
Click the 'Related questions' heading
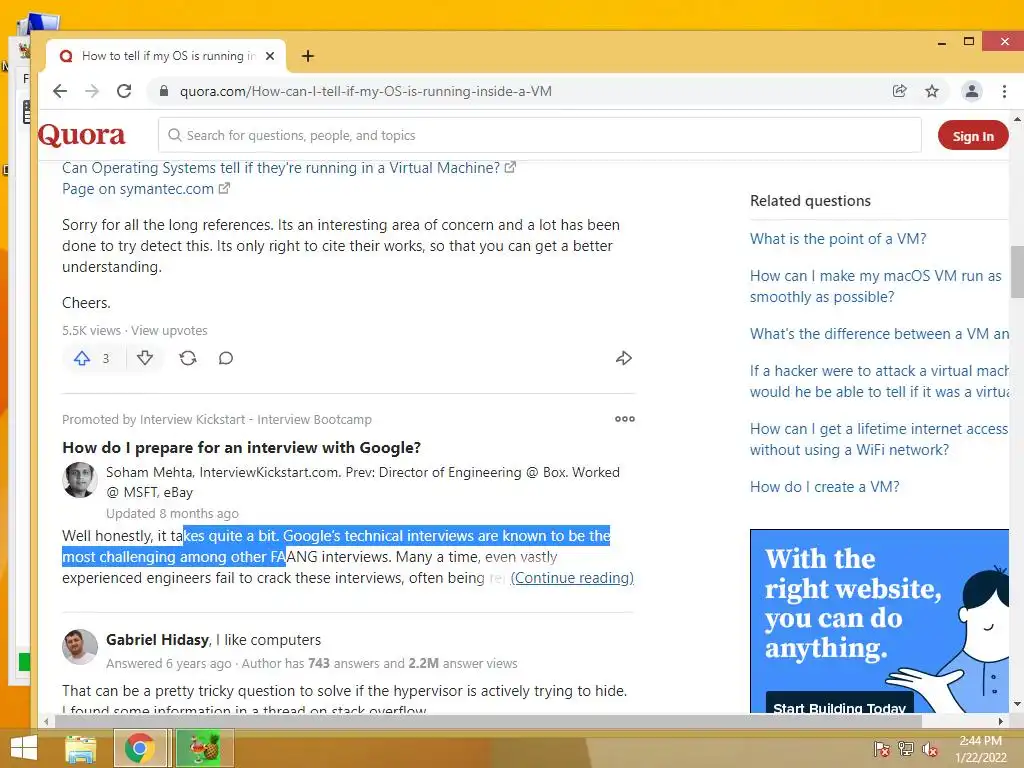(810, 201)
